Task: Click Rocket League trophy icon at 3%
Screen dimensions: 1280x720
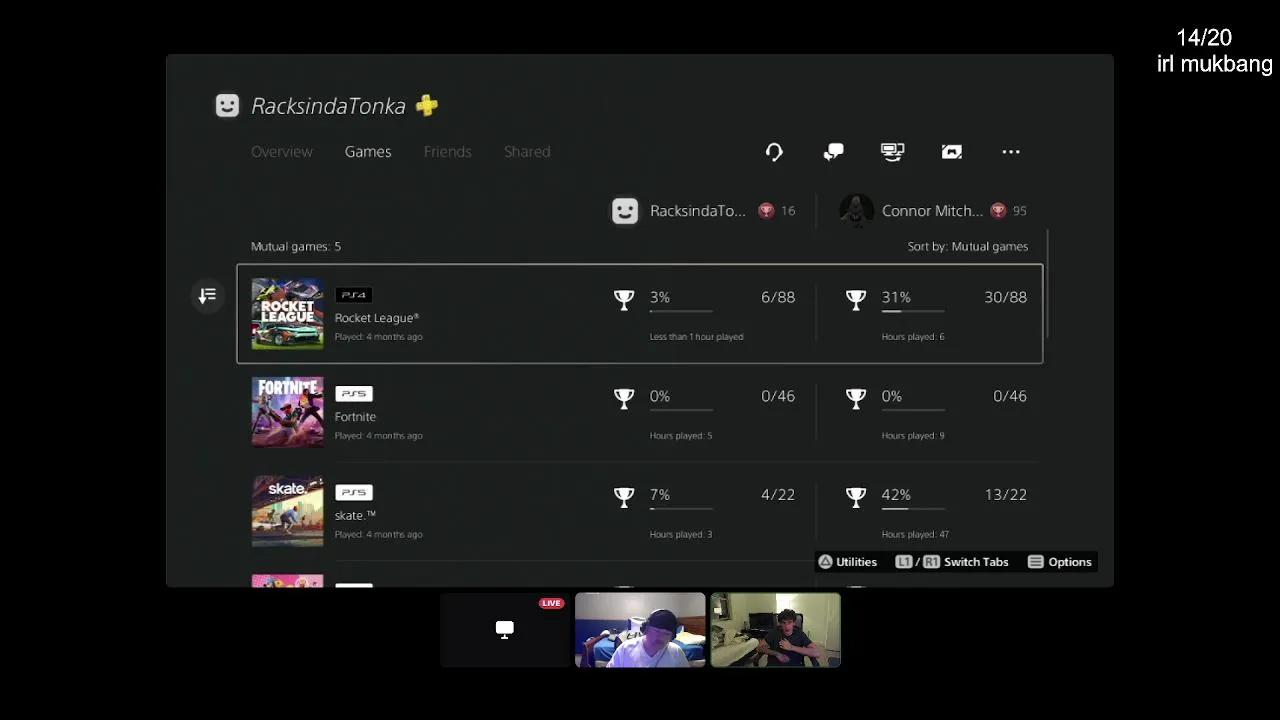Action: pyautogui.click(x=624, y=299)
